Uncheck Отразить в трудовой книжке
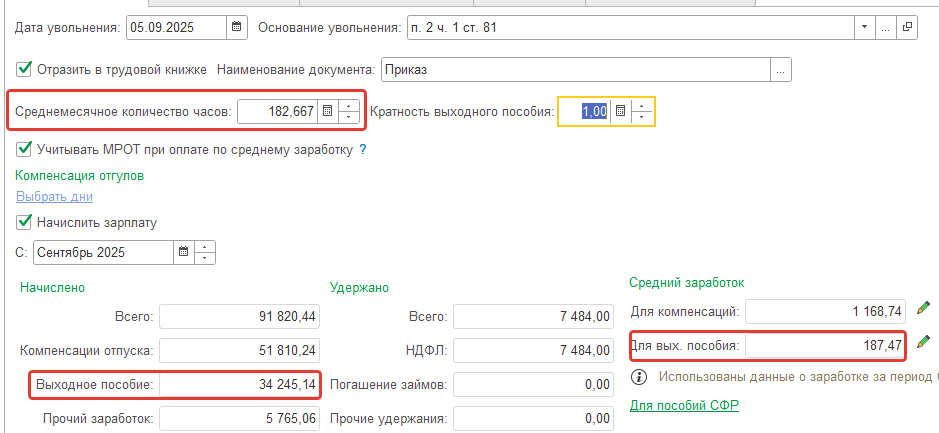 (x=24, y=69)
